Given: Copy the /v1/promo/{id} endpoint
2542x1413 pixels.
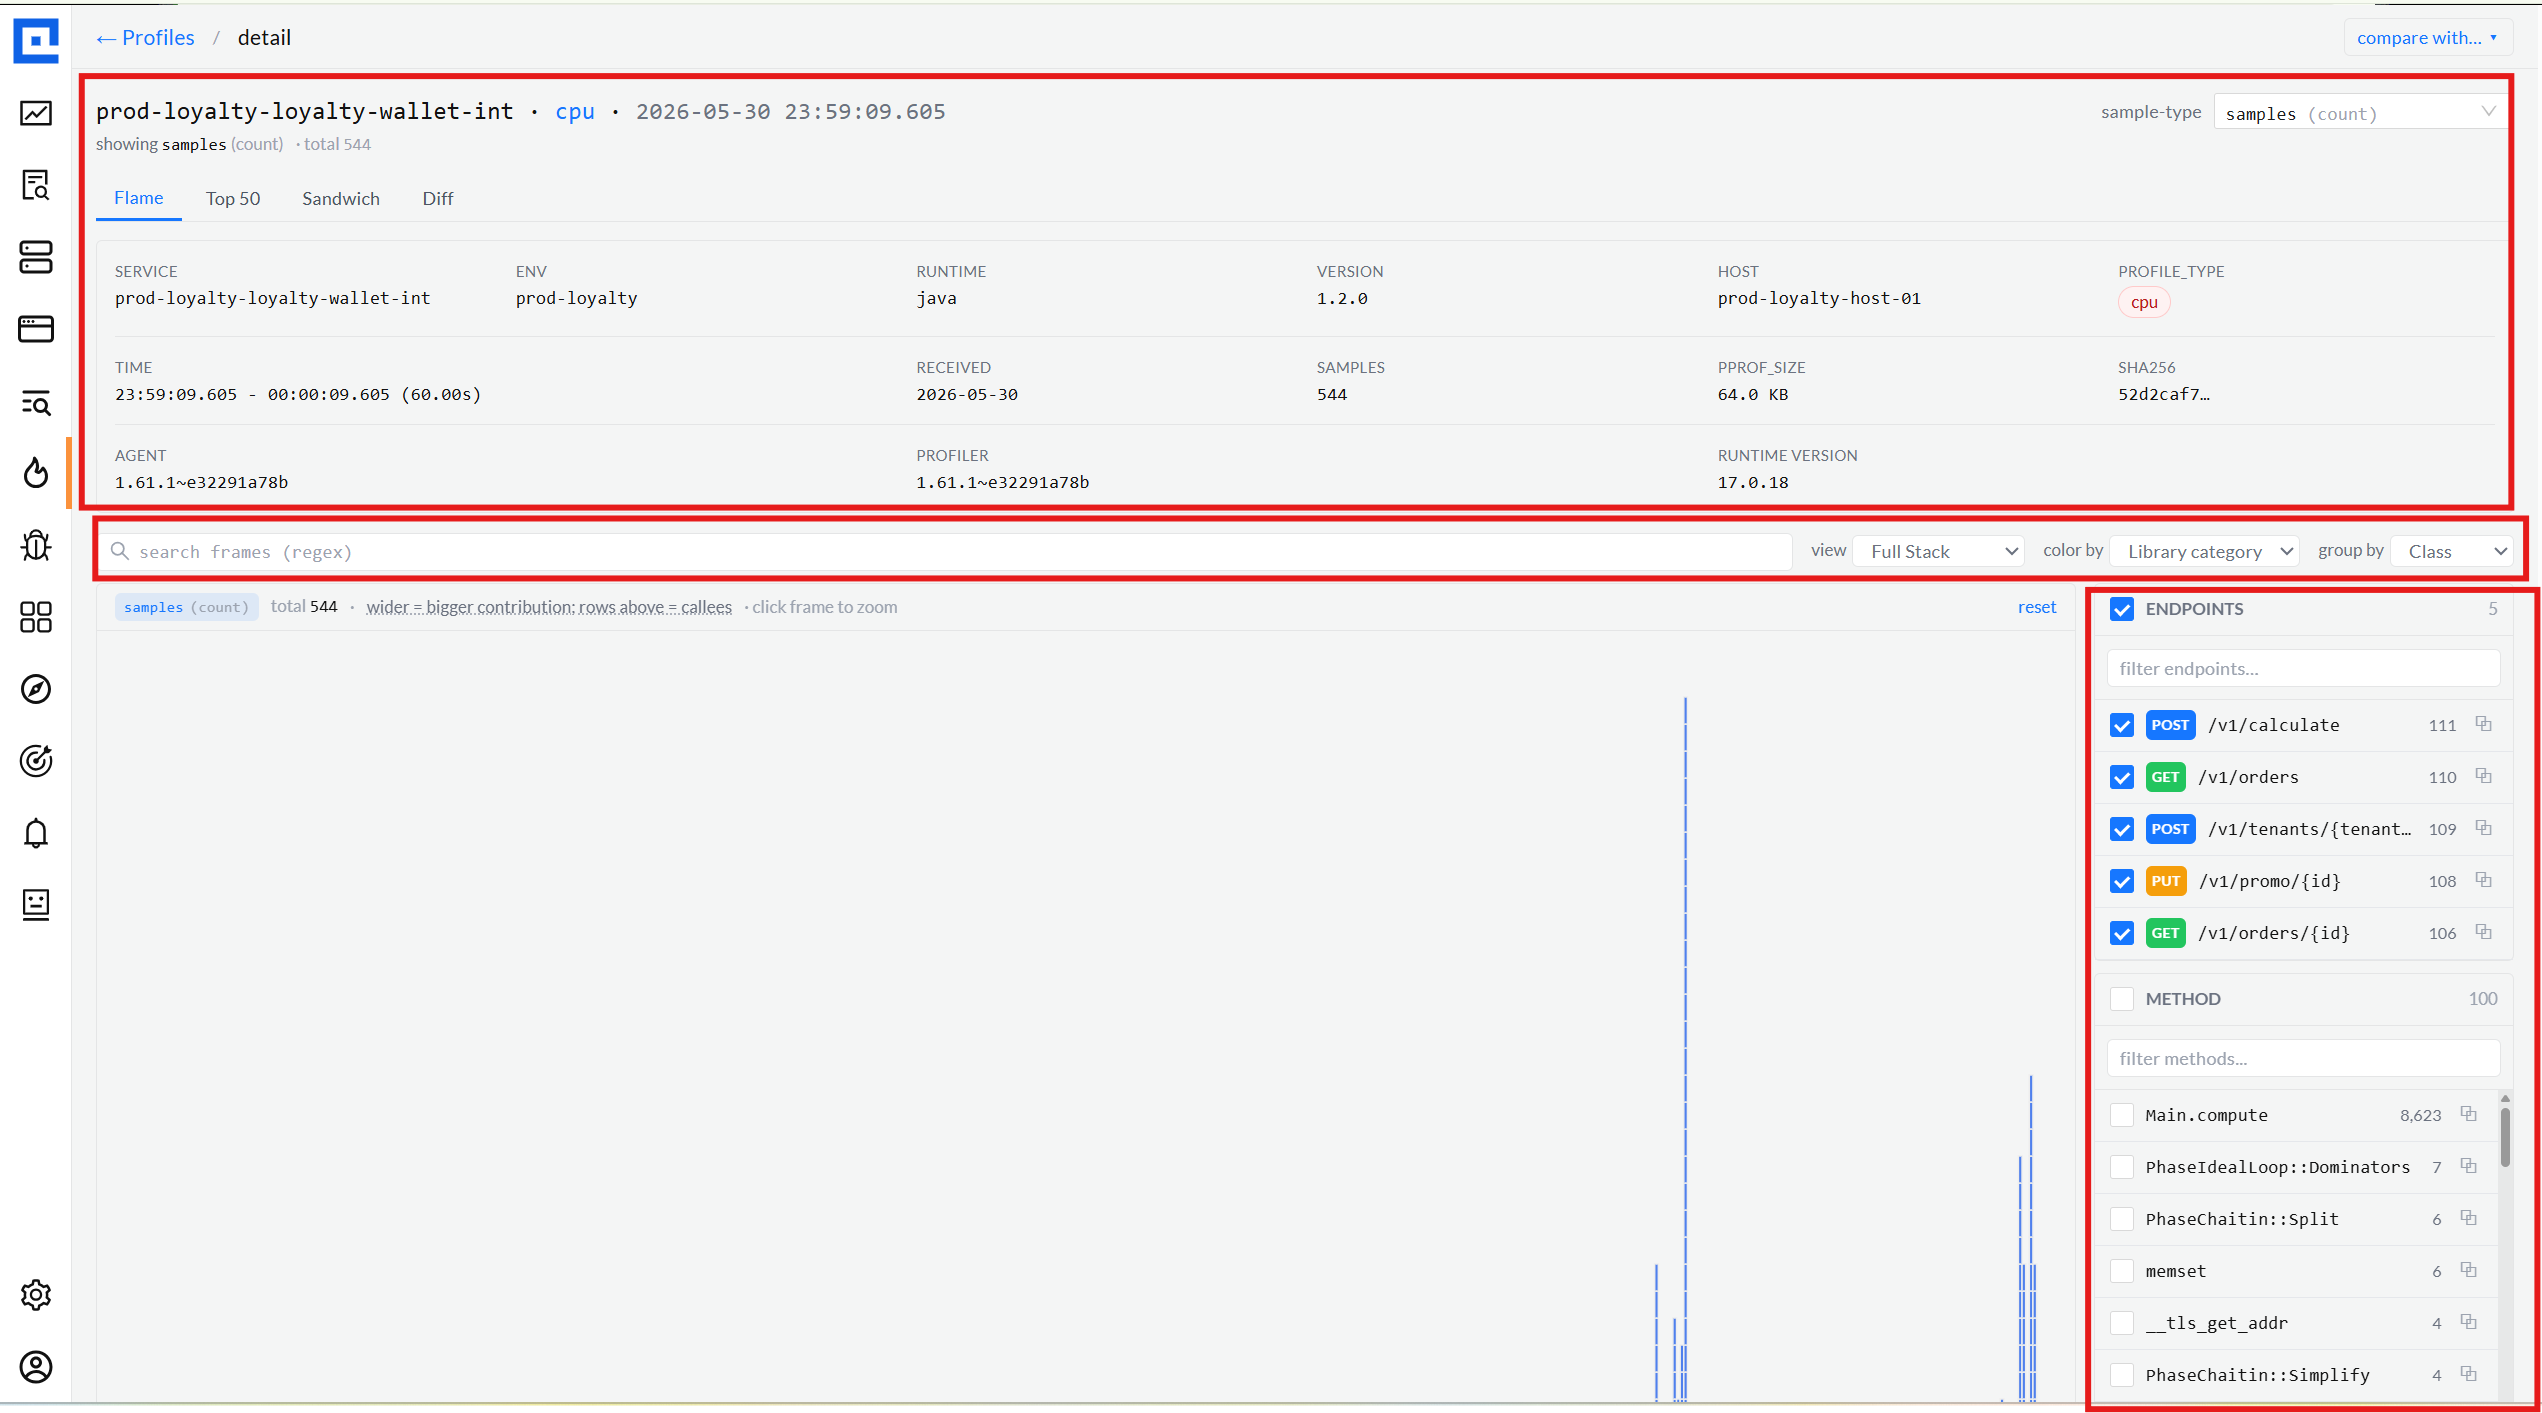Looking at the screenshot, I should pyautogui.click(x=2484, y=880).
